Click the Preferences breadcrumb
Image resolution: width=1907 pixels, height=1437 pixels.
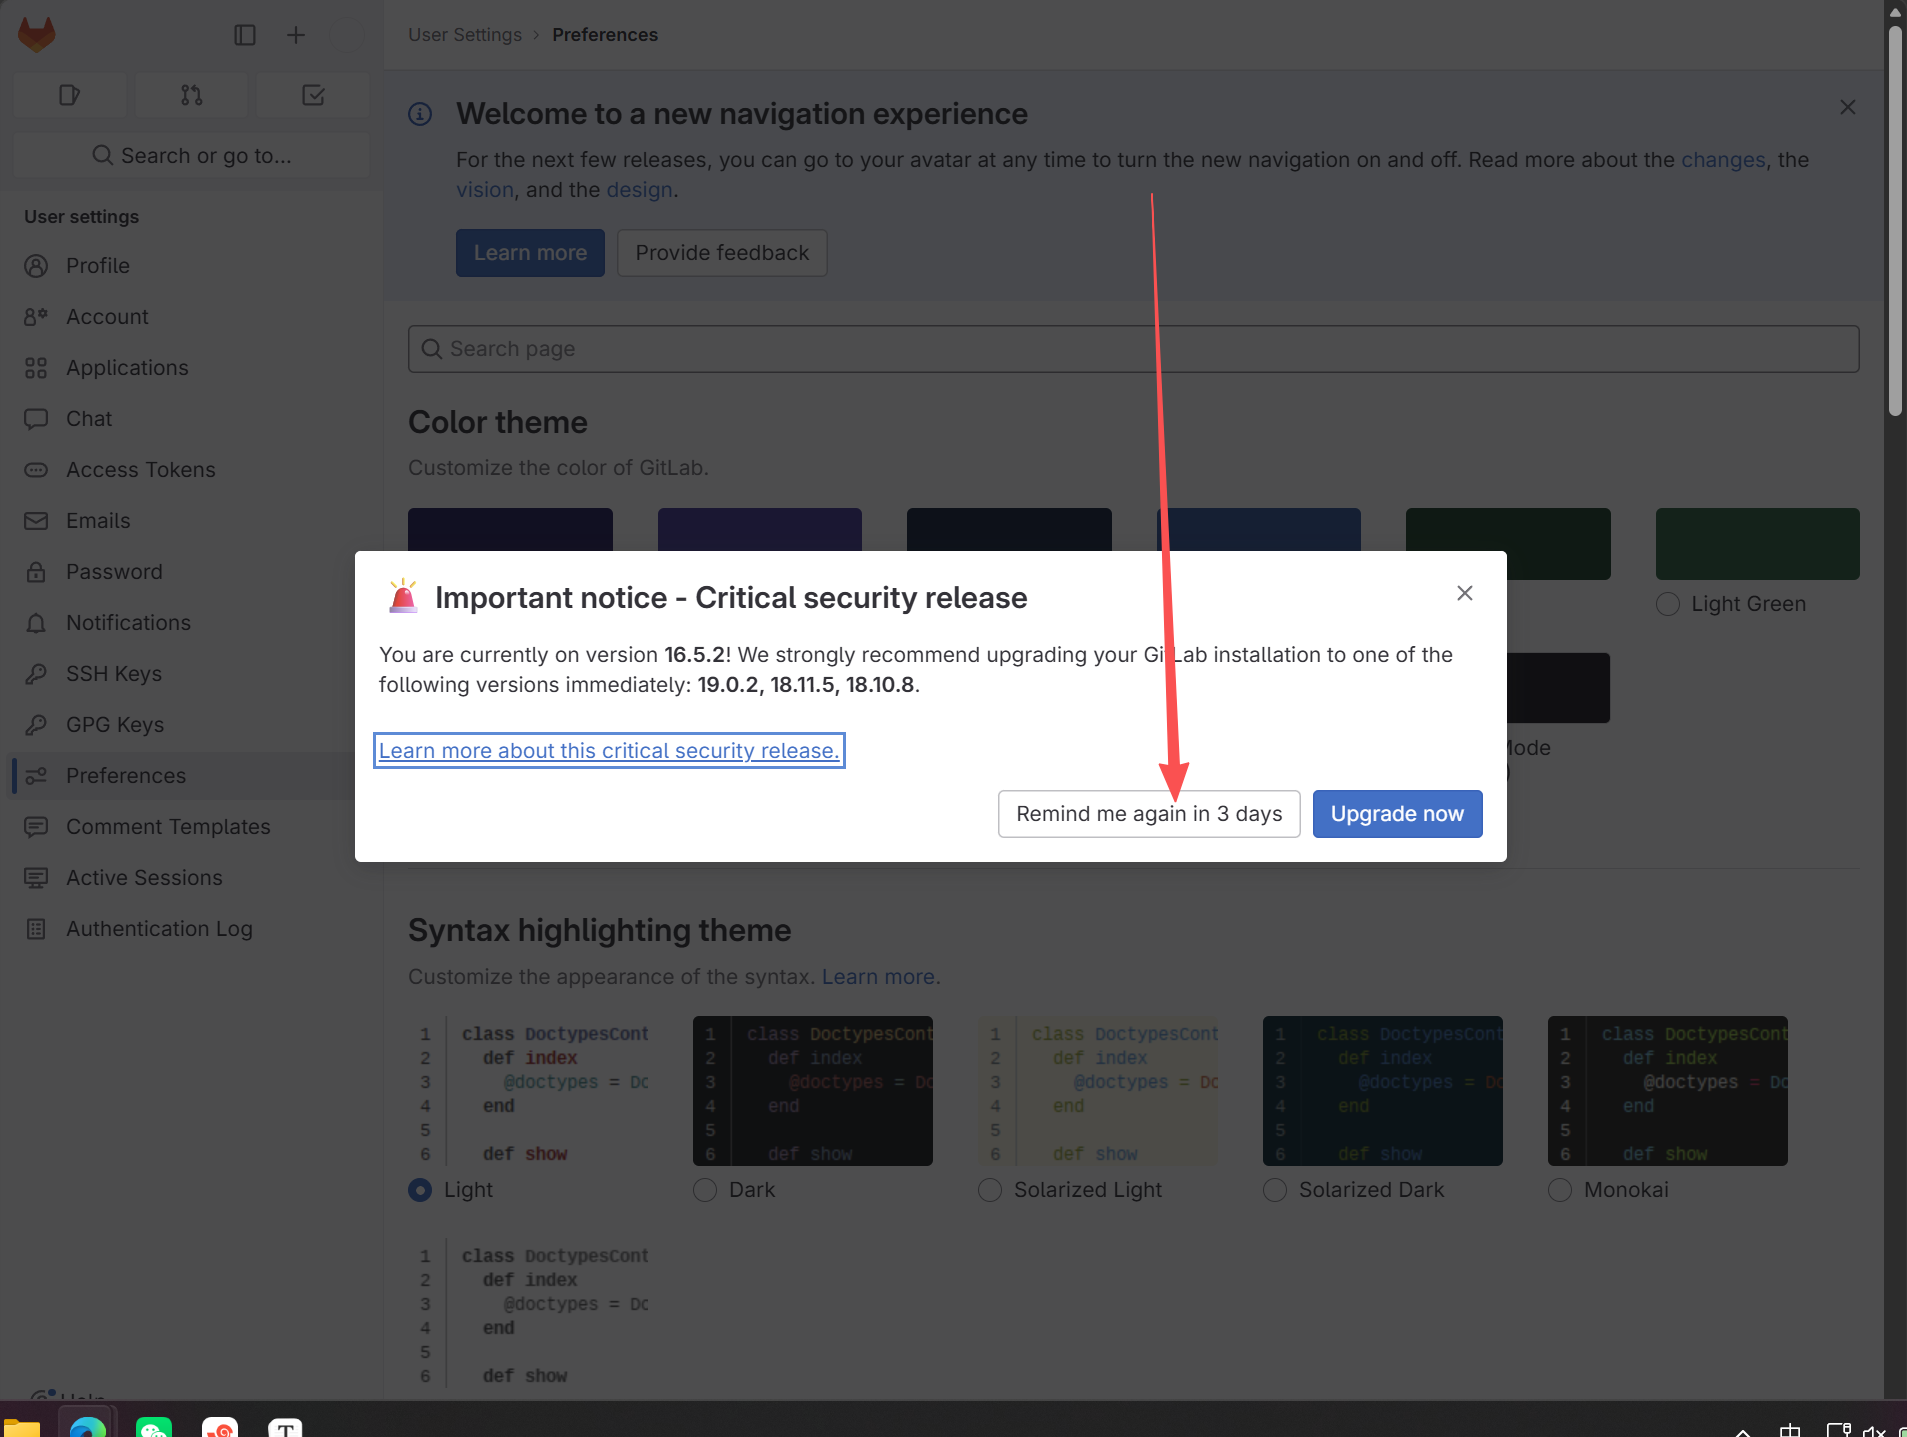pos(605,35)
